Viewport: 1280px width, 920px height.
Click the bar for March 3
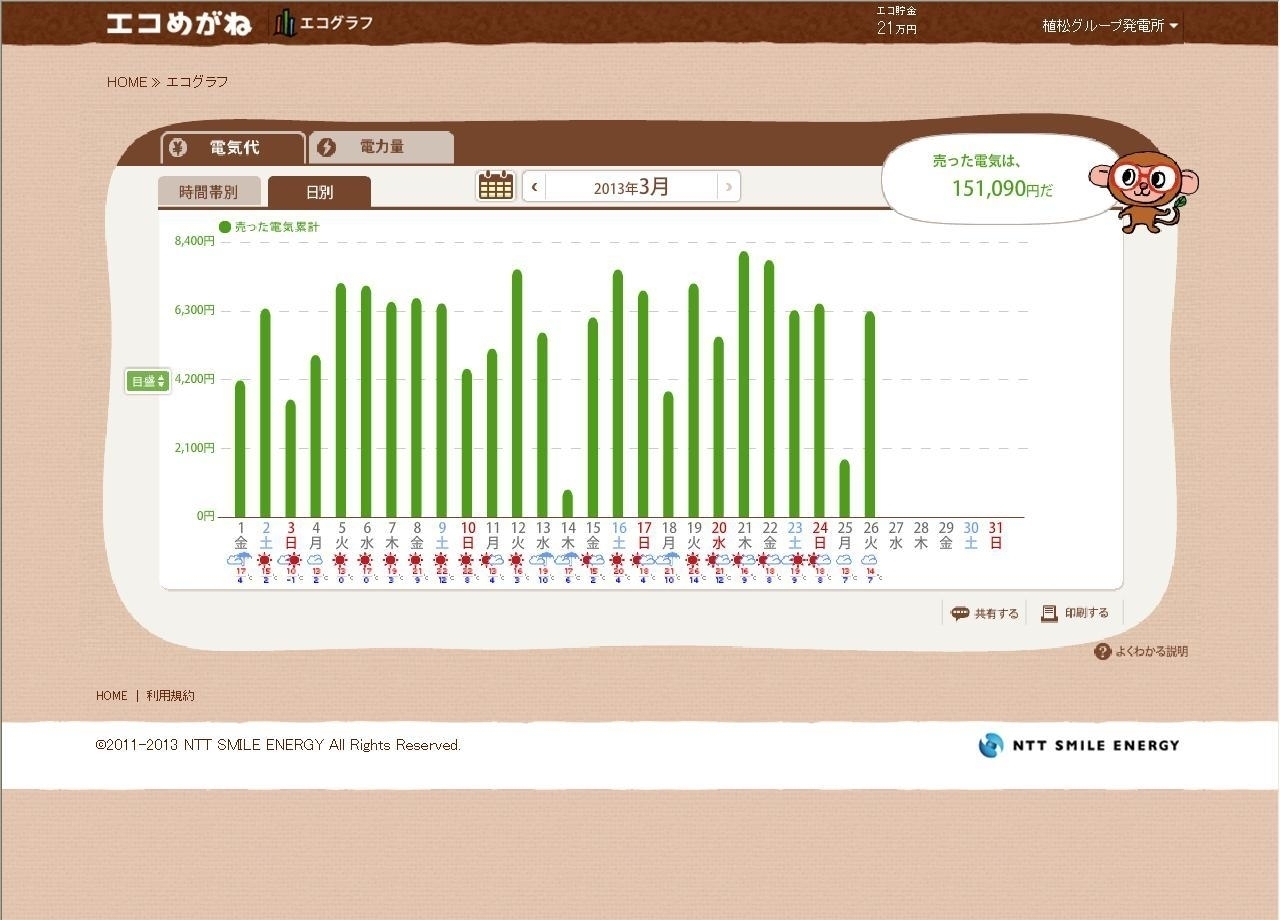[x=290, y=459]
